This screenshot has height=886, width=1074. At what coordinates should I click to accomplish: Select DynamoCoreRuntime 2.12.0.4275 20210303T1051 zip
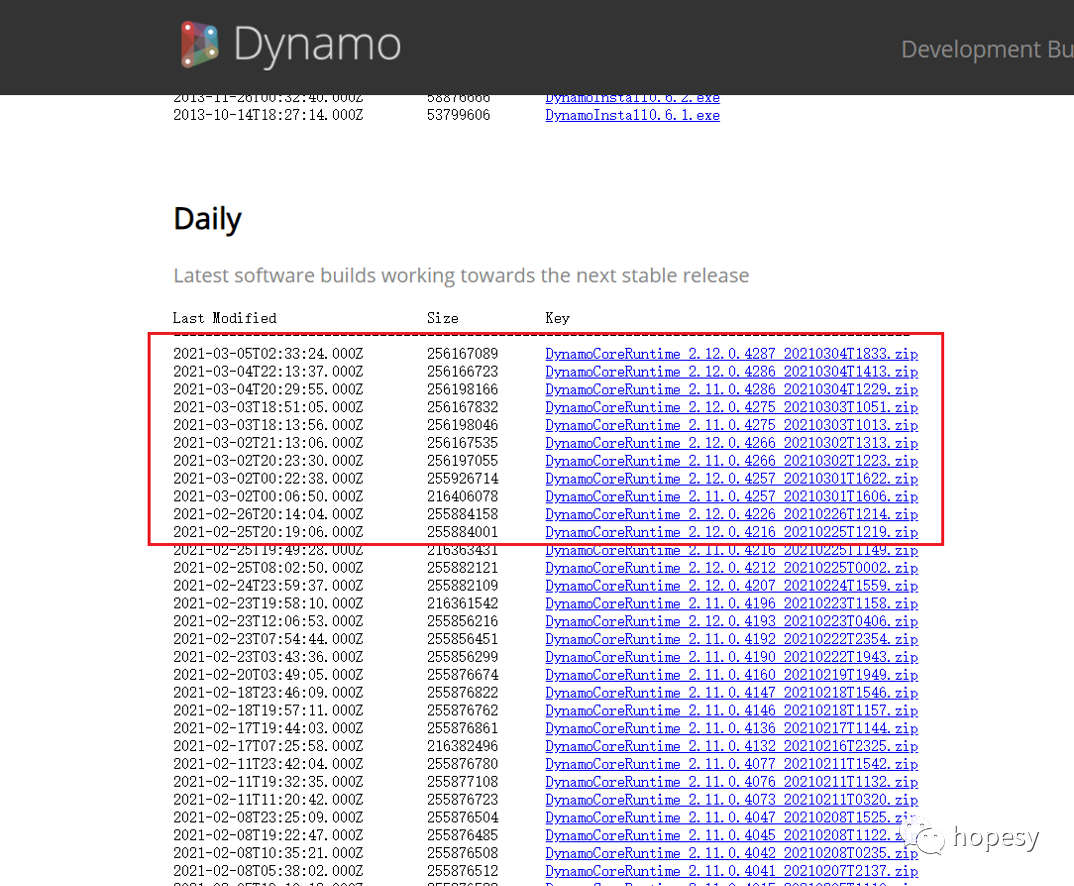(731, 407)
